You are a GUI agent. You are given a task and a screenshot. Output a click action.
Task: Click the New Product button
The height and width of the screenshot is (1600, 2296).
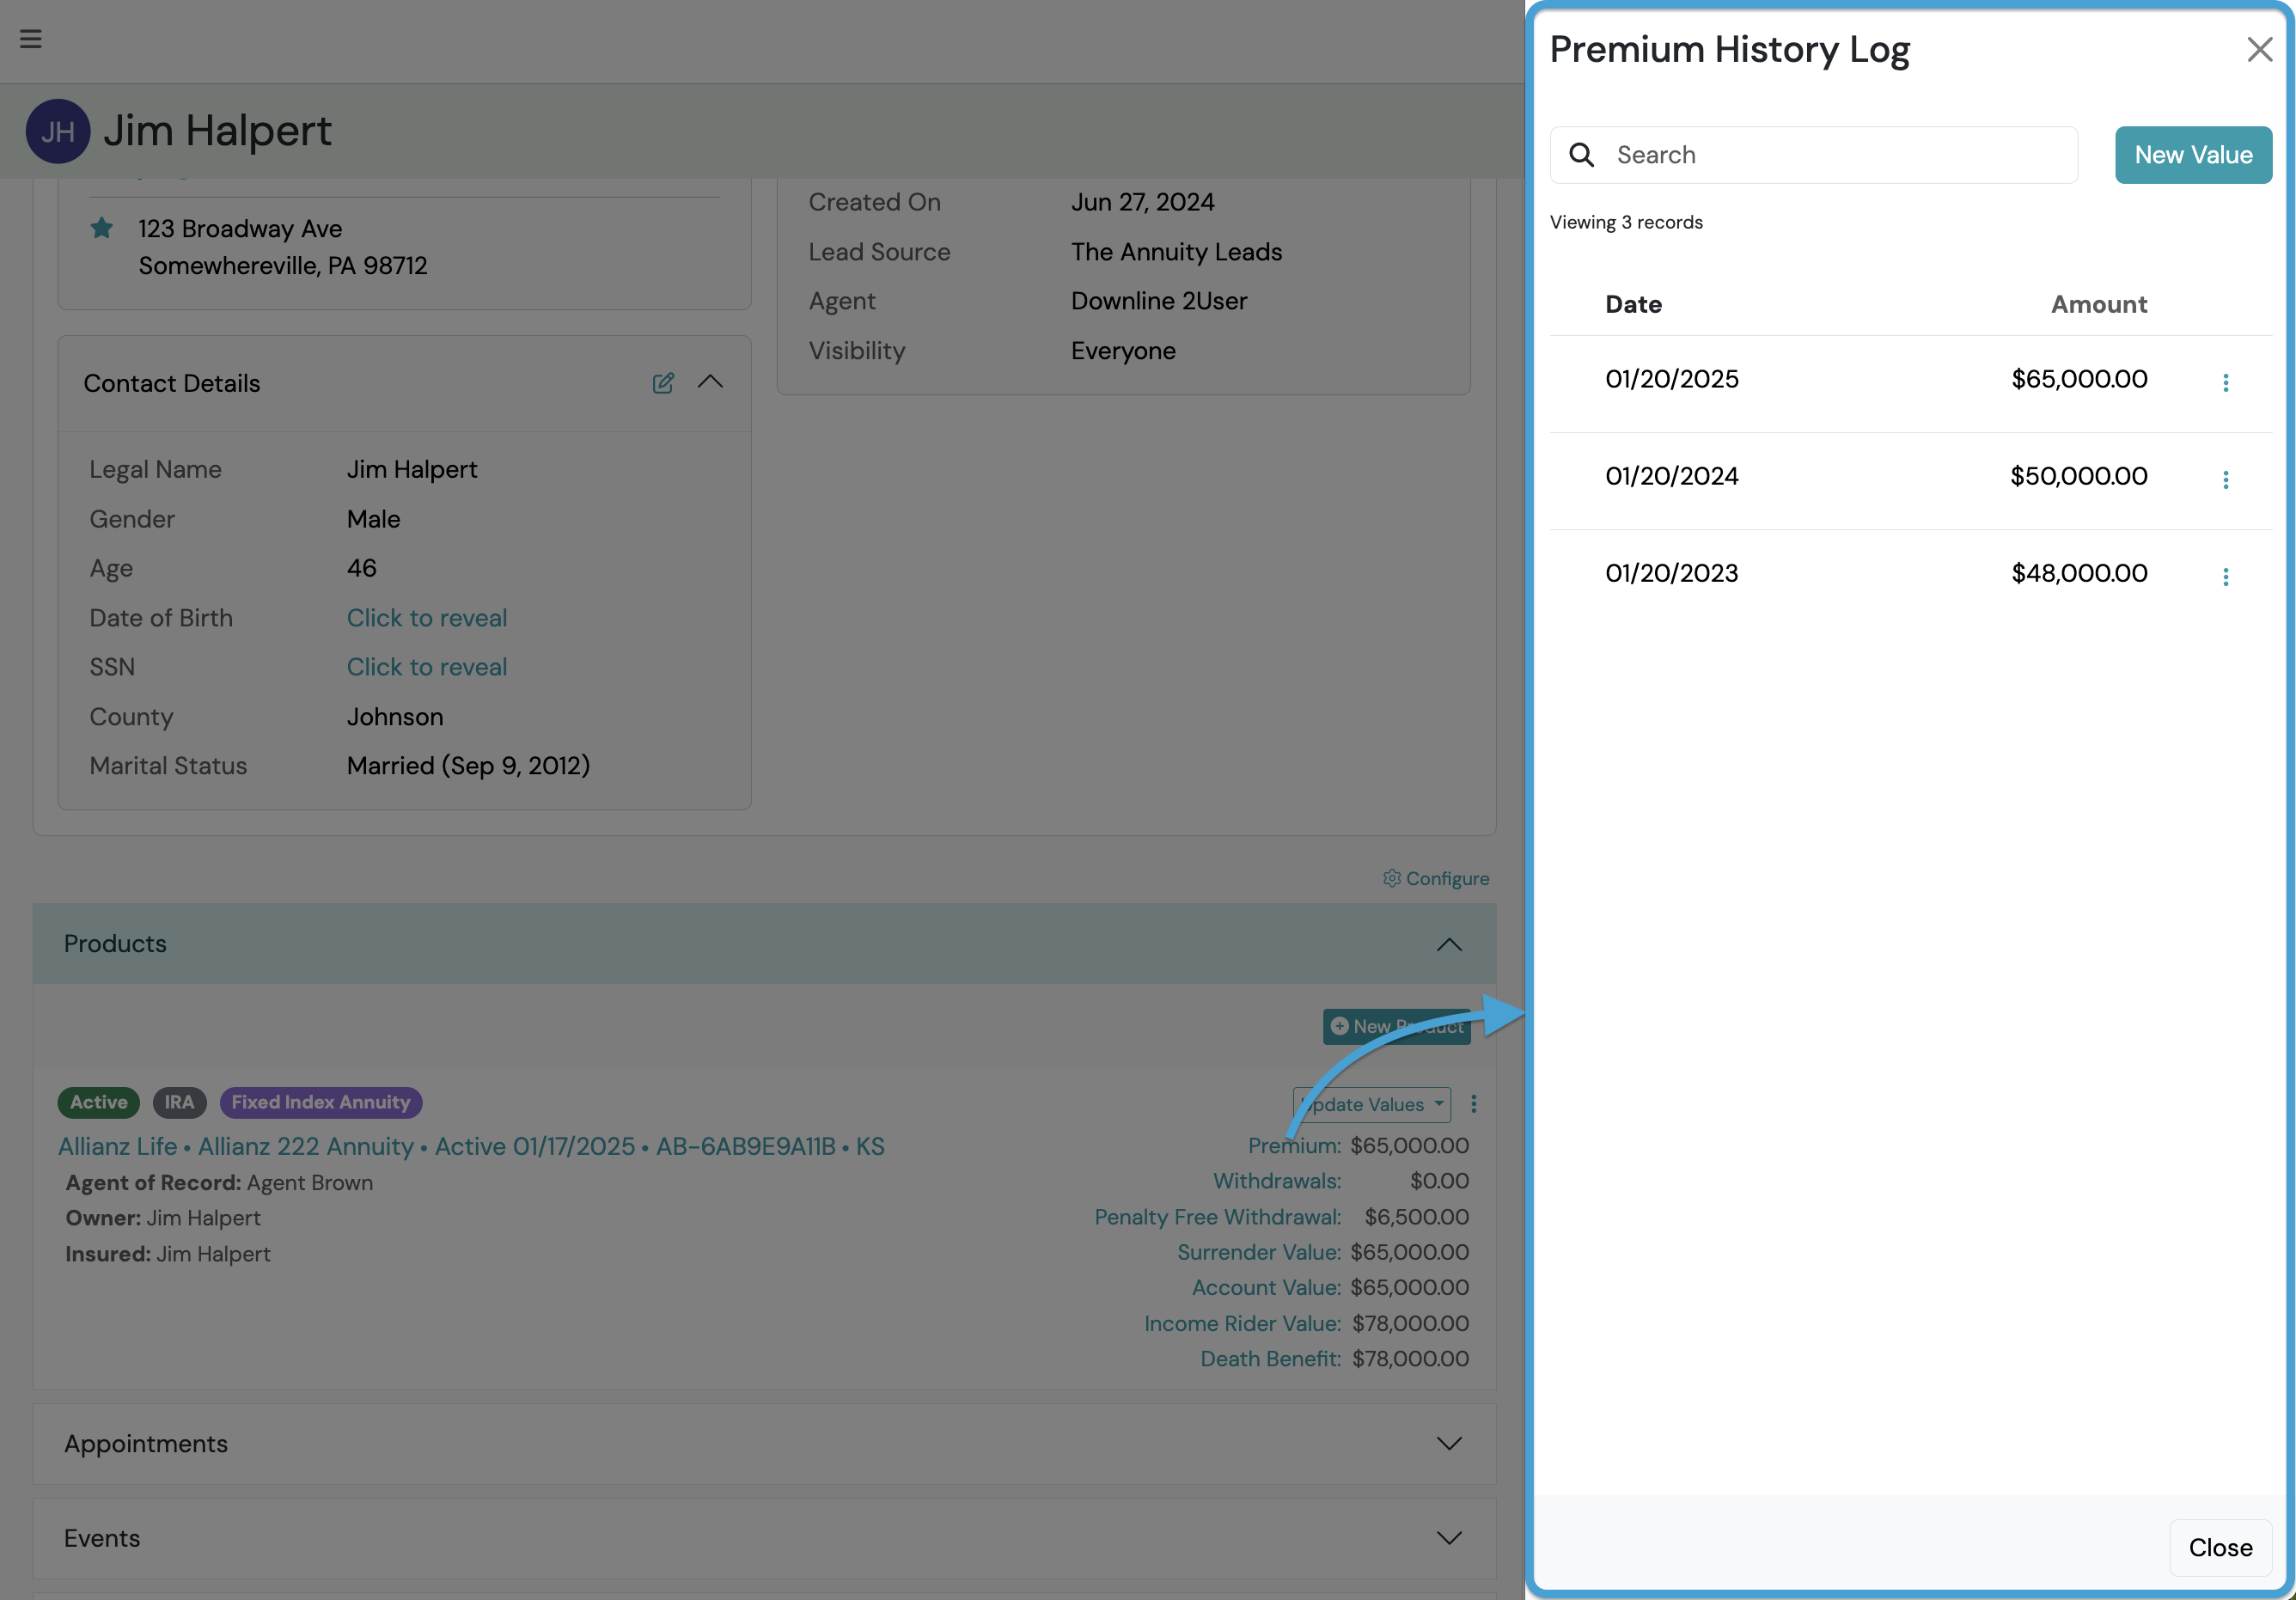(x=1396, y=1026)
